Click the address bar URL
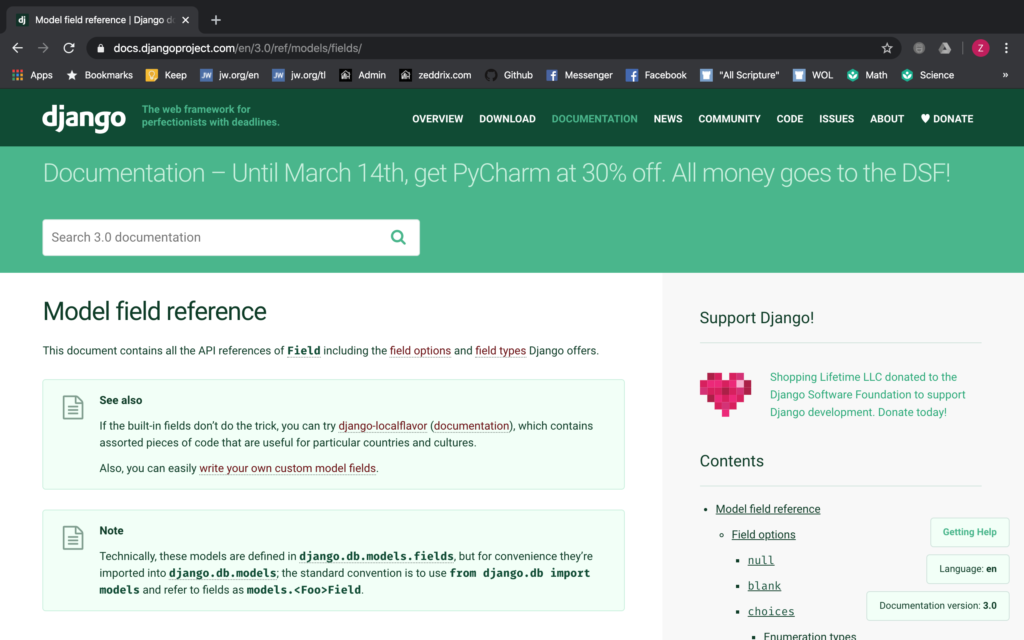 [238, 48]
